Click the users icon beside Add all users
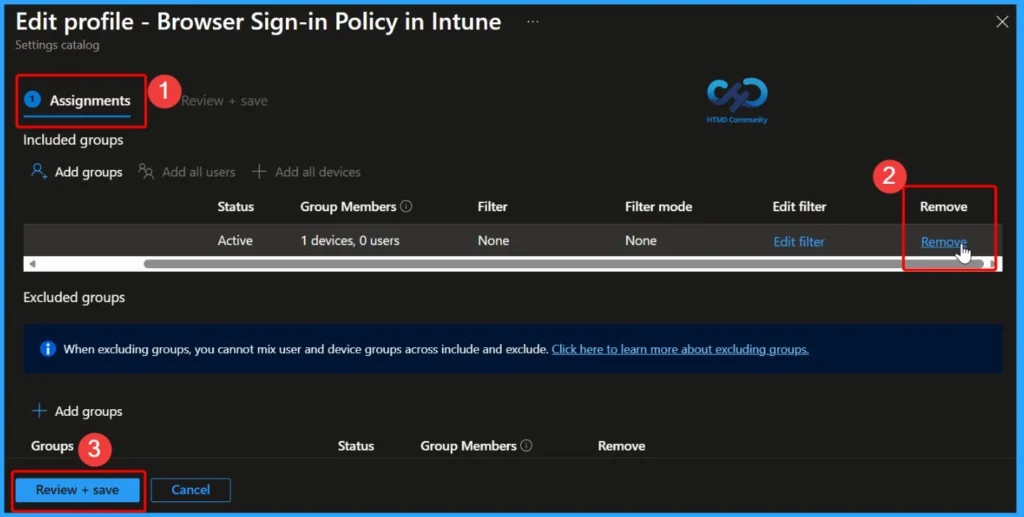The height and width of the screenshot is (517, 1024). tap(146, 172)
